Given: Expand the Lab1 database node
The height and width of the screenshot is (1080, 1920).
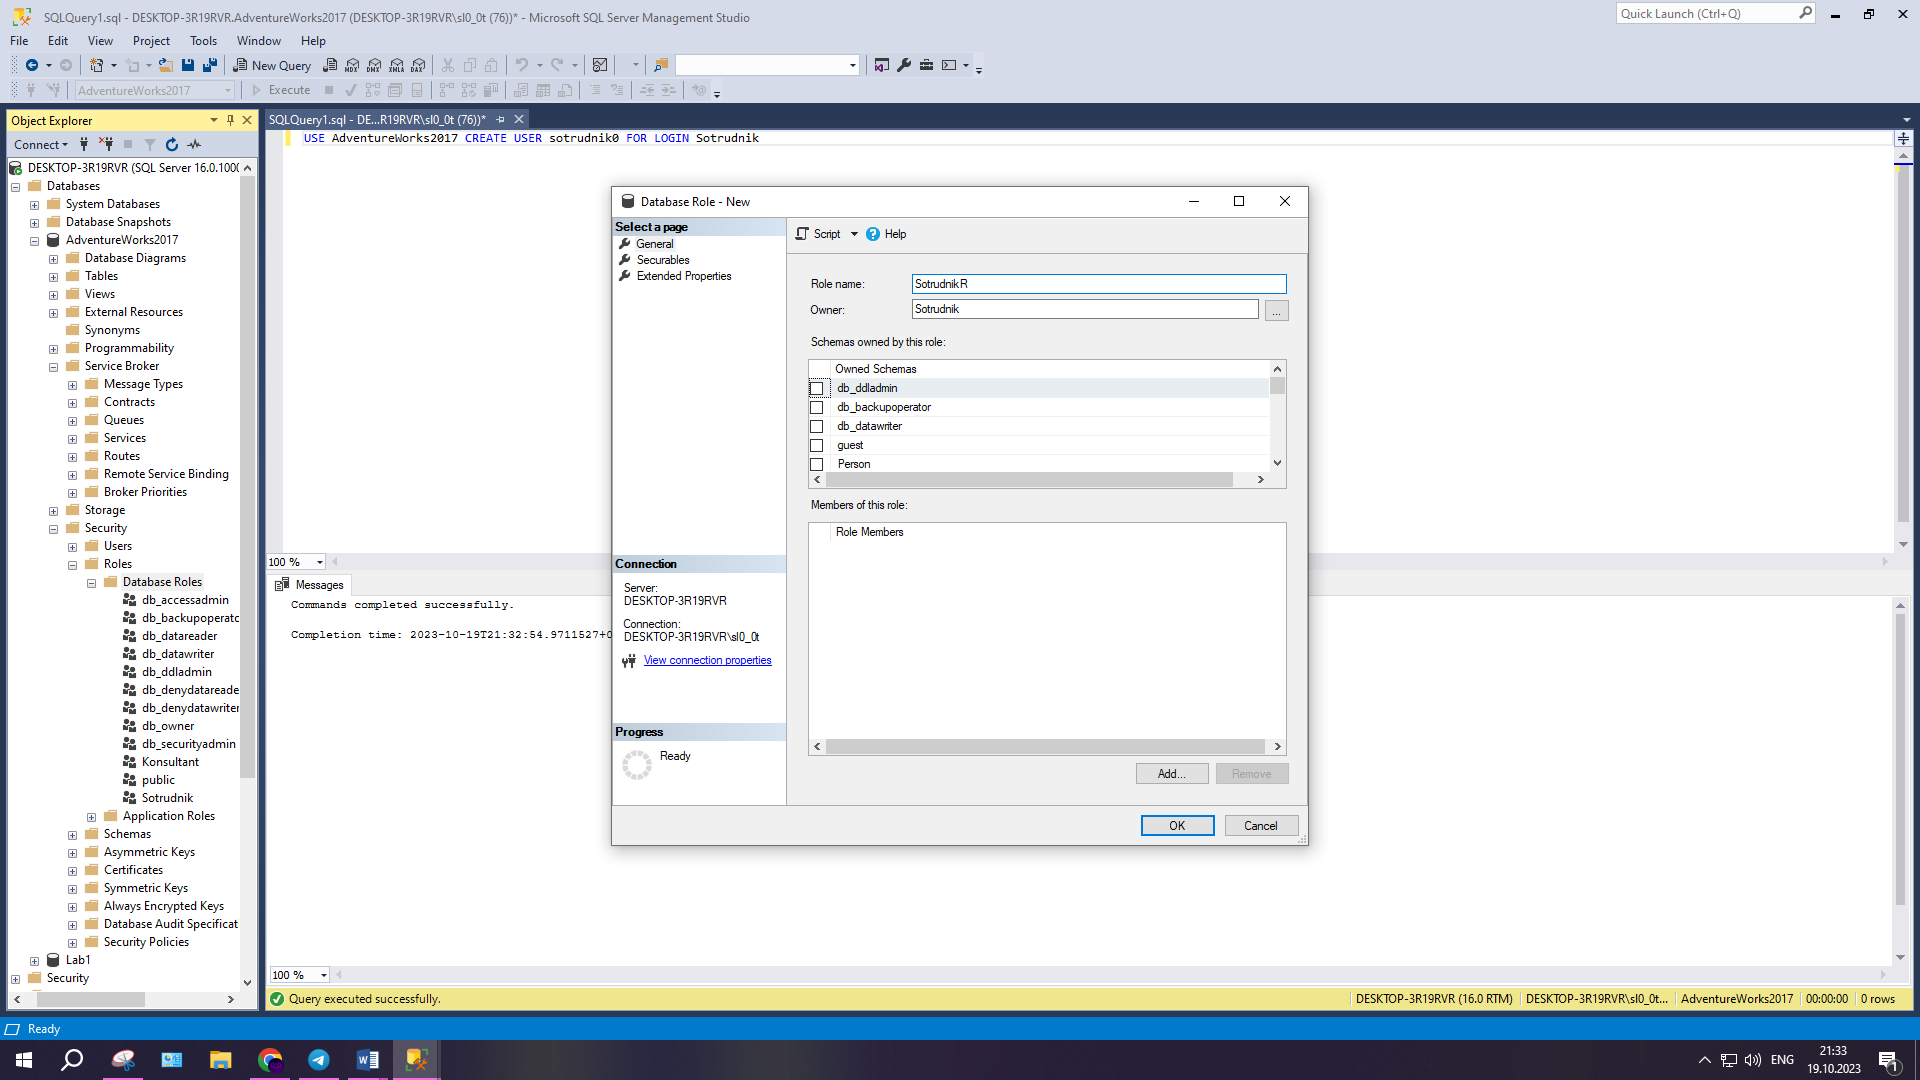Looking at the screenshot, I should (34, 961).
